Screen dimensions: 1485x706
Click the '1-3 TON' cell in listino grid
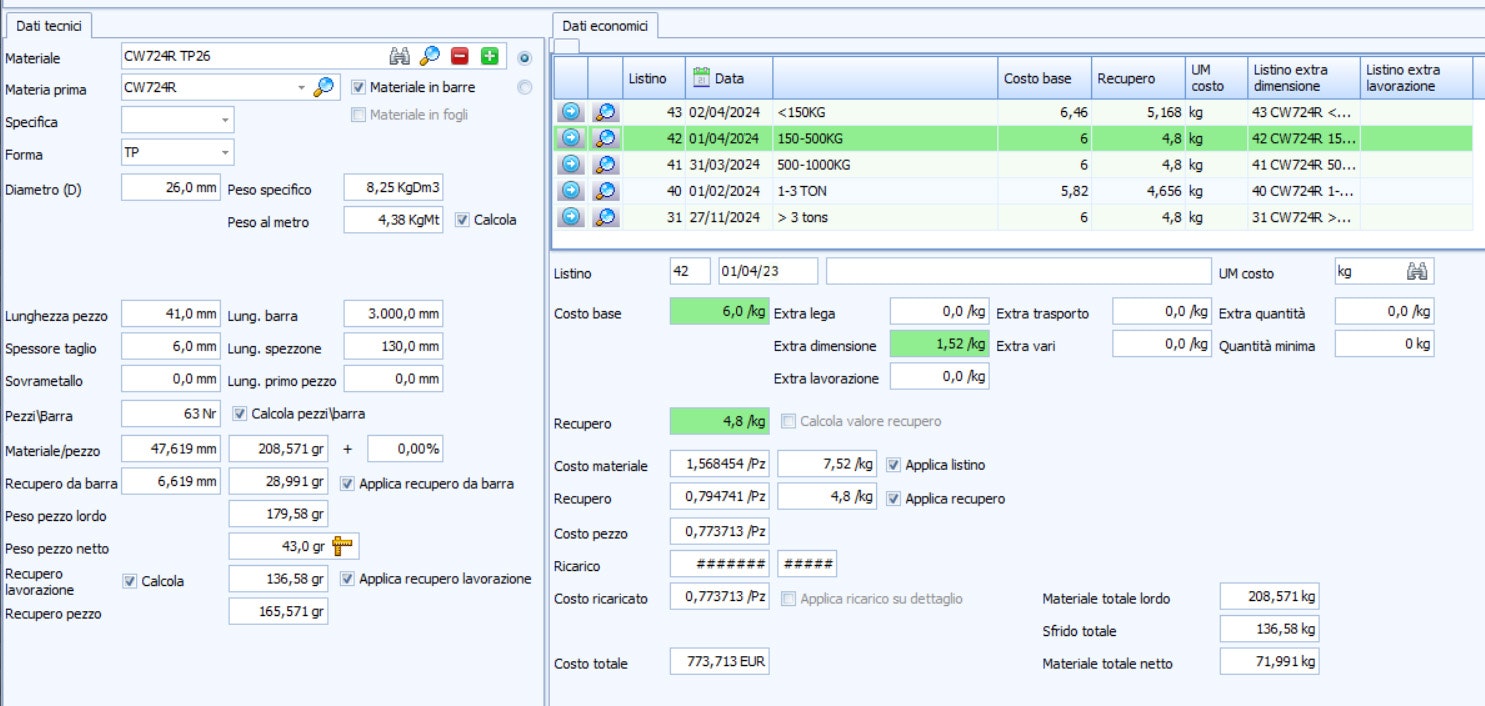tap(885, 190)
